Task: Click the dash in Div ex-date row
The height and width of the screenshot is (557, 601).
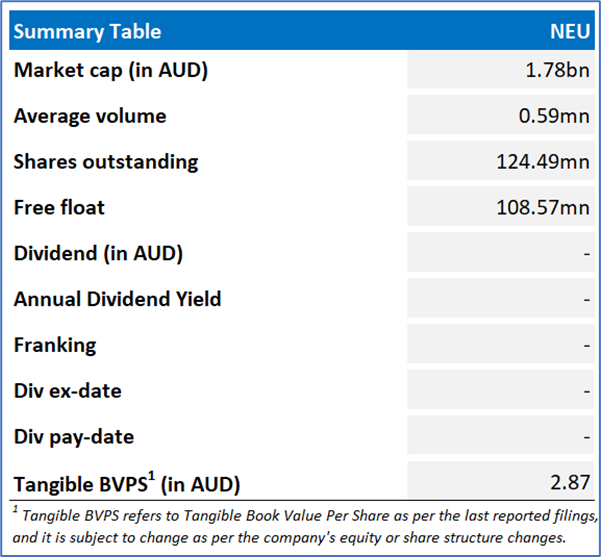Action: [x=587, y=391]
